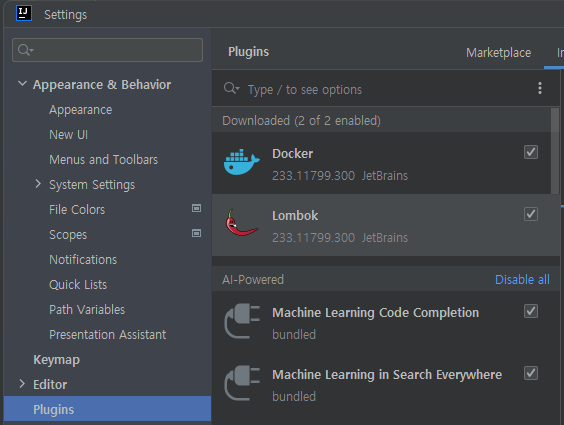Expand the System Settings node
564x425 pixels.
(38, 184)
